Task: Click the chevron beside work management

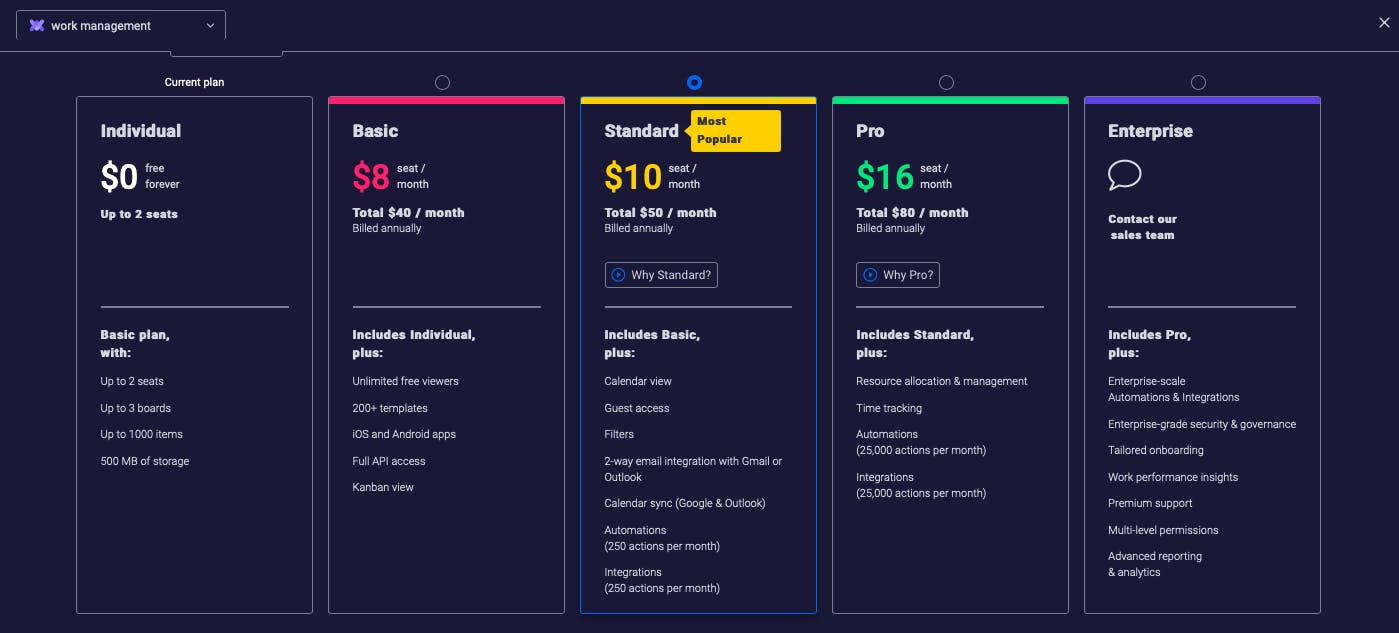Action: coord(210,25)
